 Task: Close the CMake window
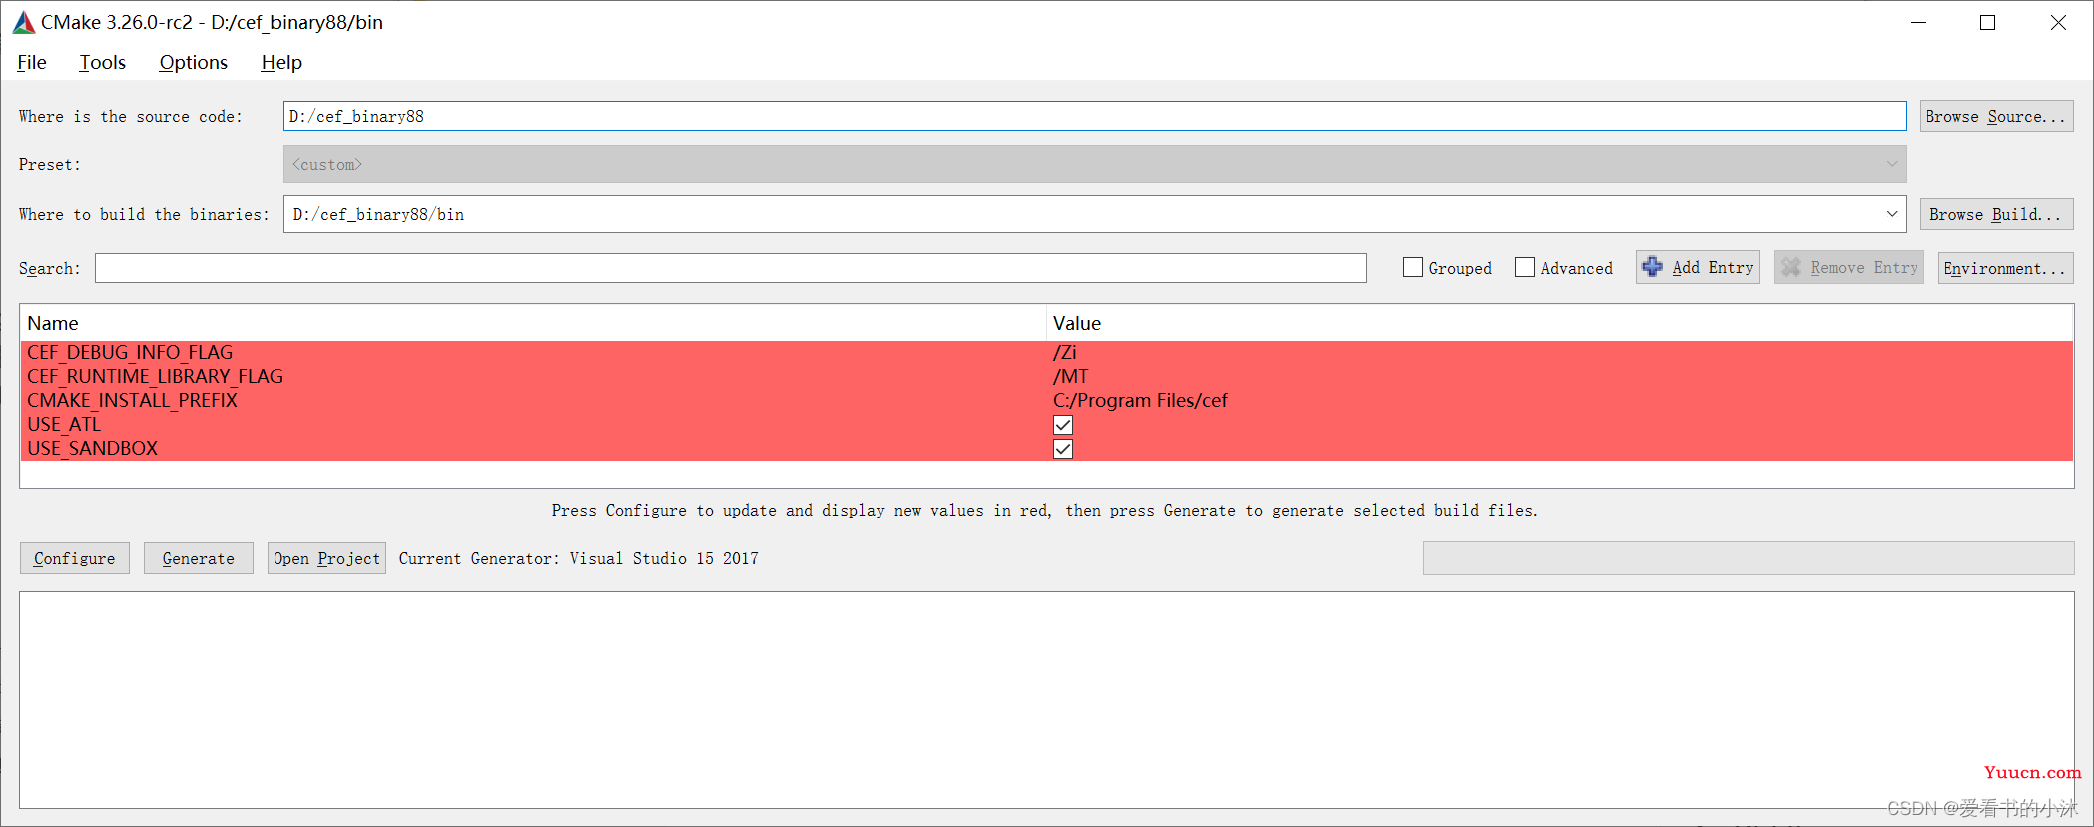pyautogui.click(x=2058, y=22)
